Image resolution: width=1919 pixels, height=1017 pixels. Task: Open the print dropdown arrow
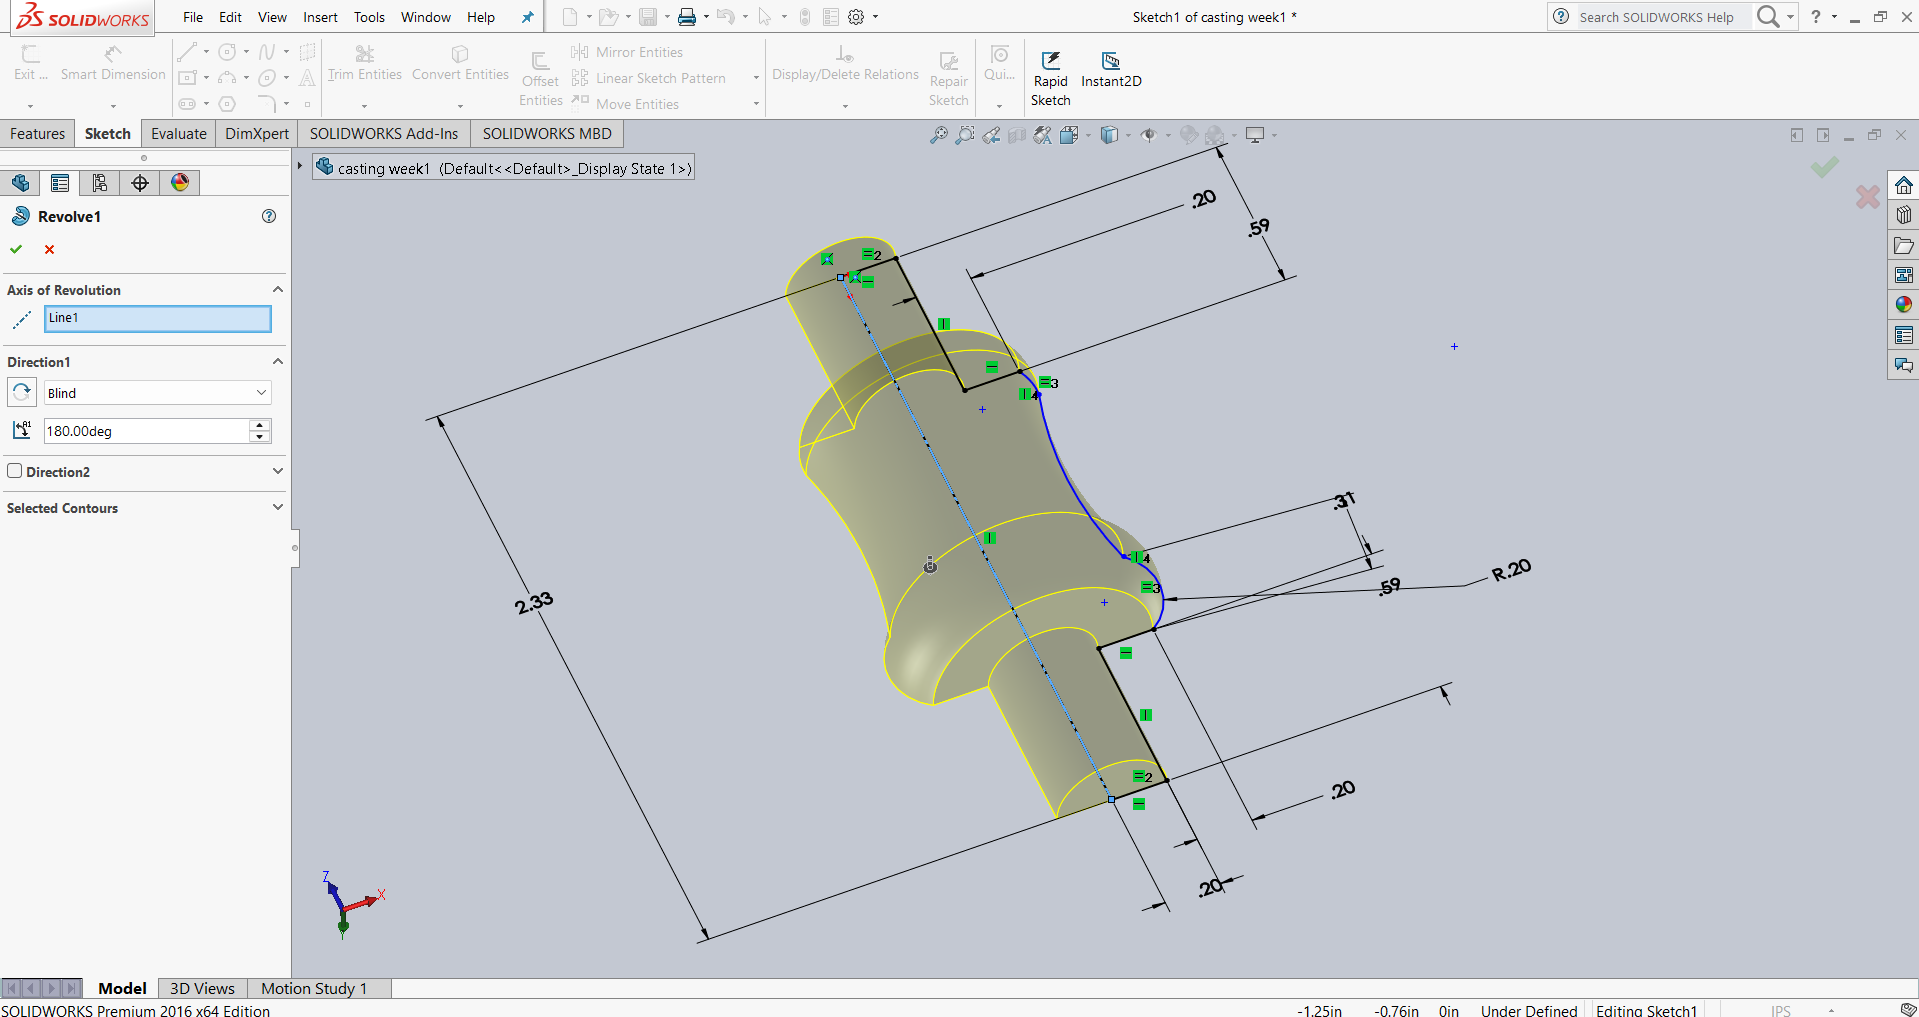(x=706, y=17)
